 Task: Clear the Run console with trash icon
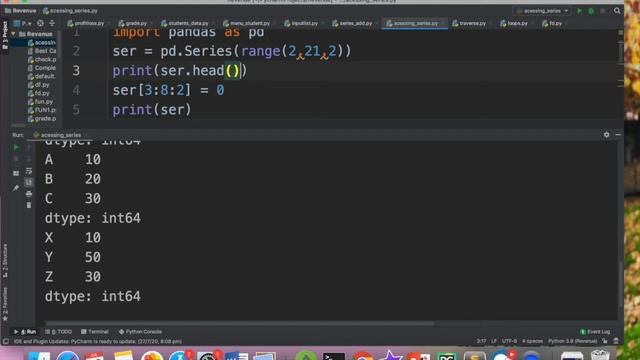pyautogui.click(x=29, y=205)
